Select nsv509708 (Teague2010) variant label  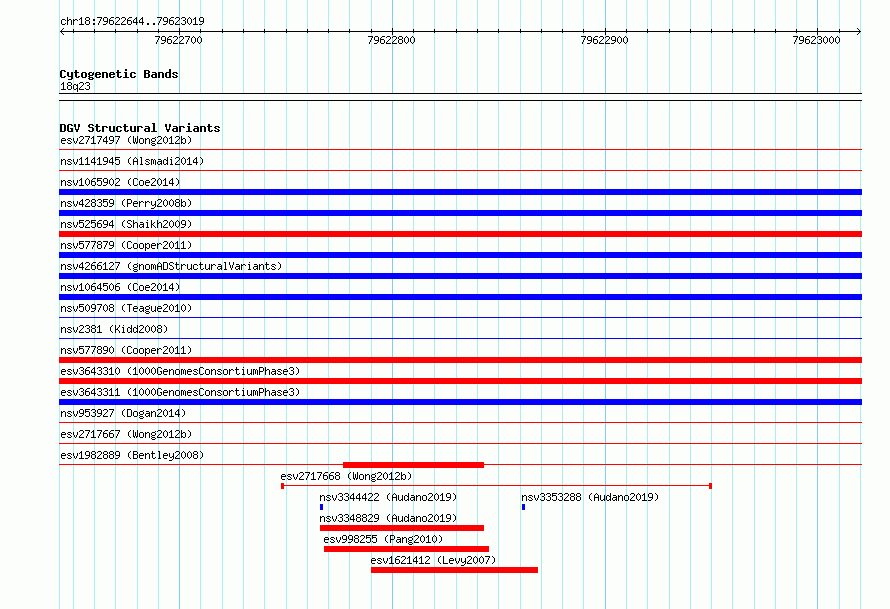click(126, 308)
